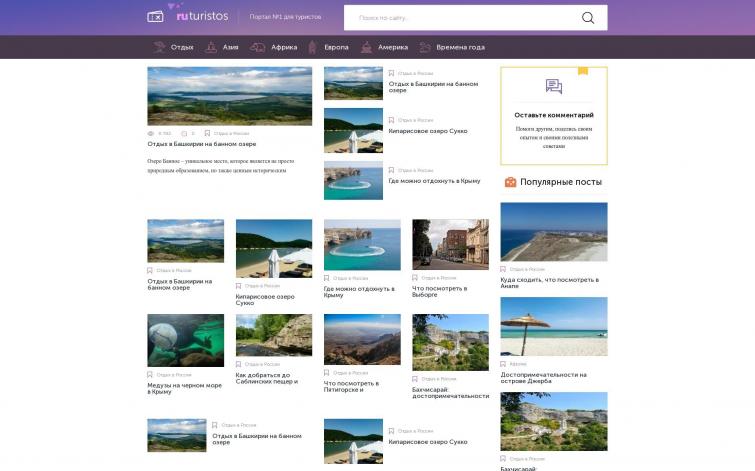The image size is (755, 471).
Task: Open the large featured Банное озеро image
Action: coord(230,96)
